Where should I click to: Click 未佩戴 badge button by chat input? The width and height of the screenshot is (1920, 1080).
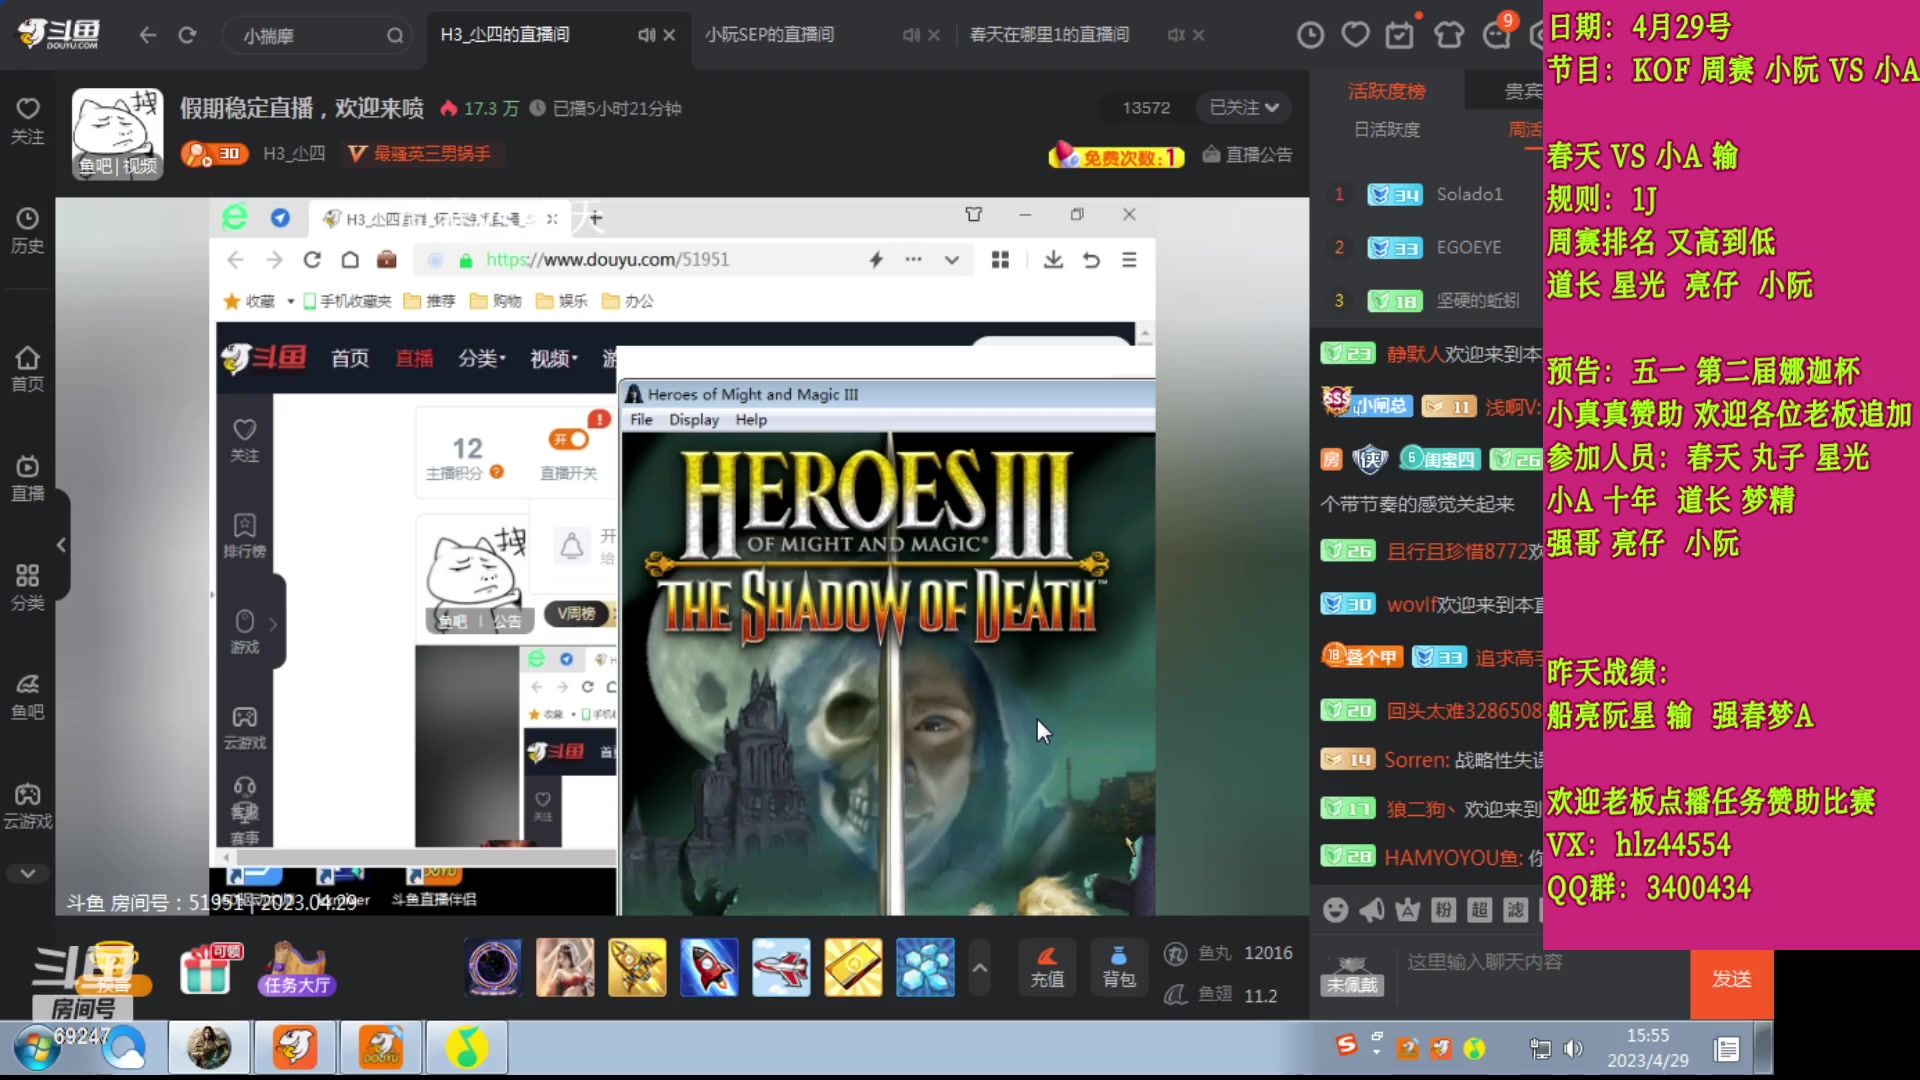(x=1352, y=975)
